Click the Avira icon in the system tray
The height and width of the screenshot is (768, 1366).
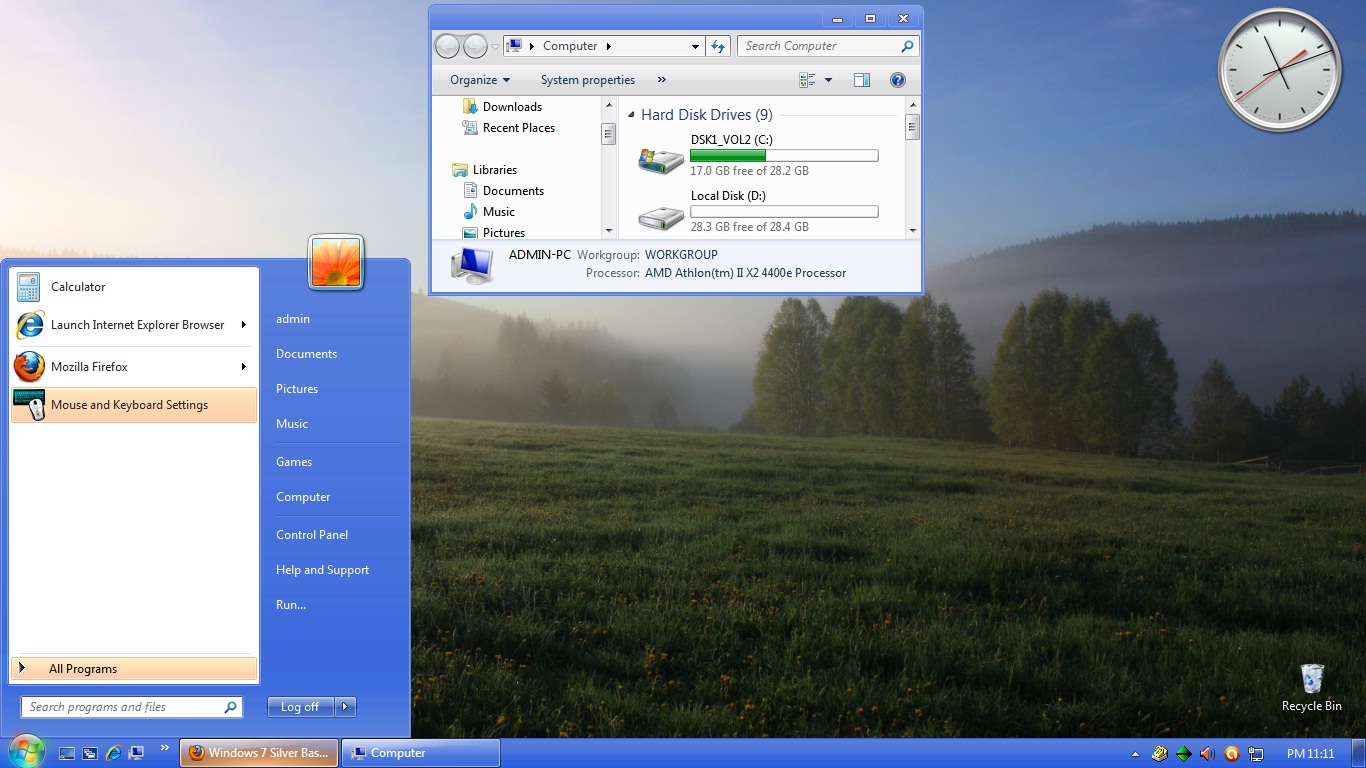[1232, 753]
